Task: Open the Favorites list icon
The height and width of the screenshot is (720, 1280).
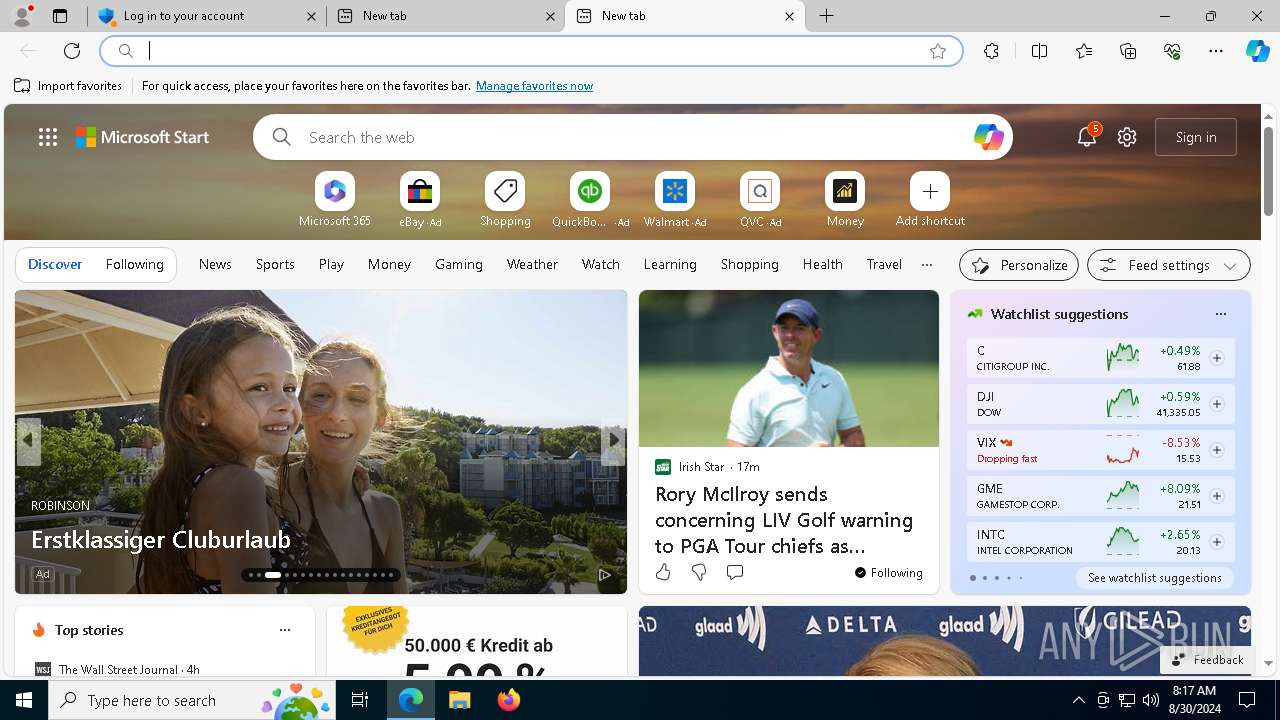Action: click(1084, 51)
